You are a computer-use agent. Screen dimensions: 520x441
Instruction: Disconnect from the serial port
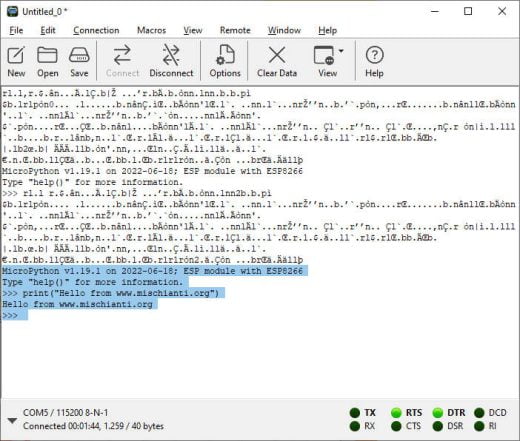(171, 55)
